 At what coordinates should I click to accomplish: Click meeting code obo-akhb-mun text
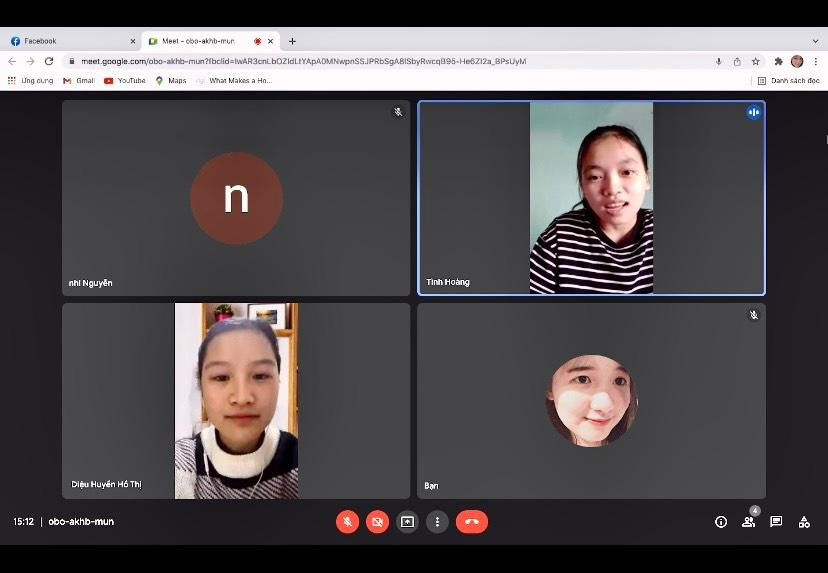(x=81, y=522)
